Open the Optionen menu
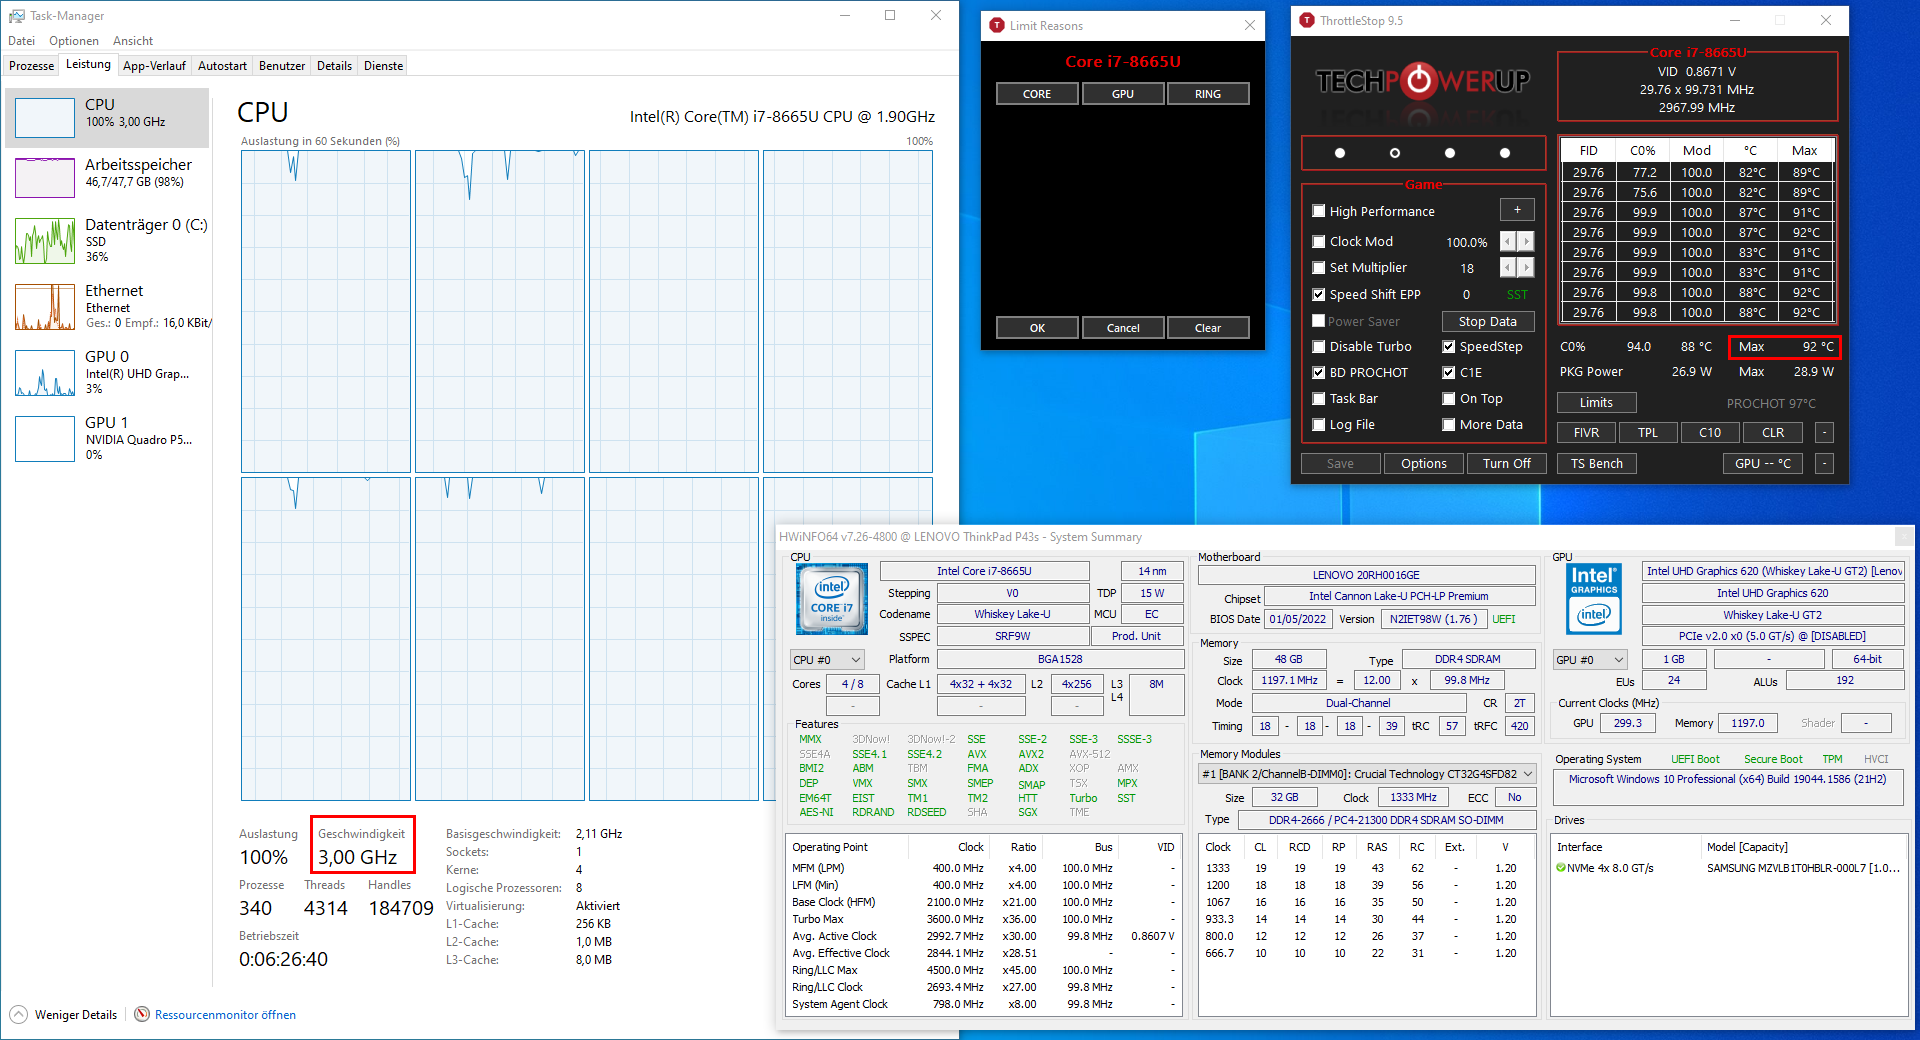 (74, 41)
